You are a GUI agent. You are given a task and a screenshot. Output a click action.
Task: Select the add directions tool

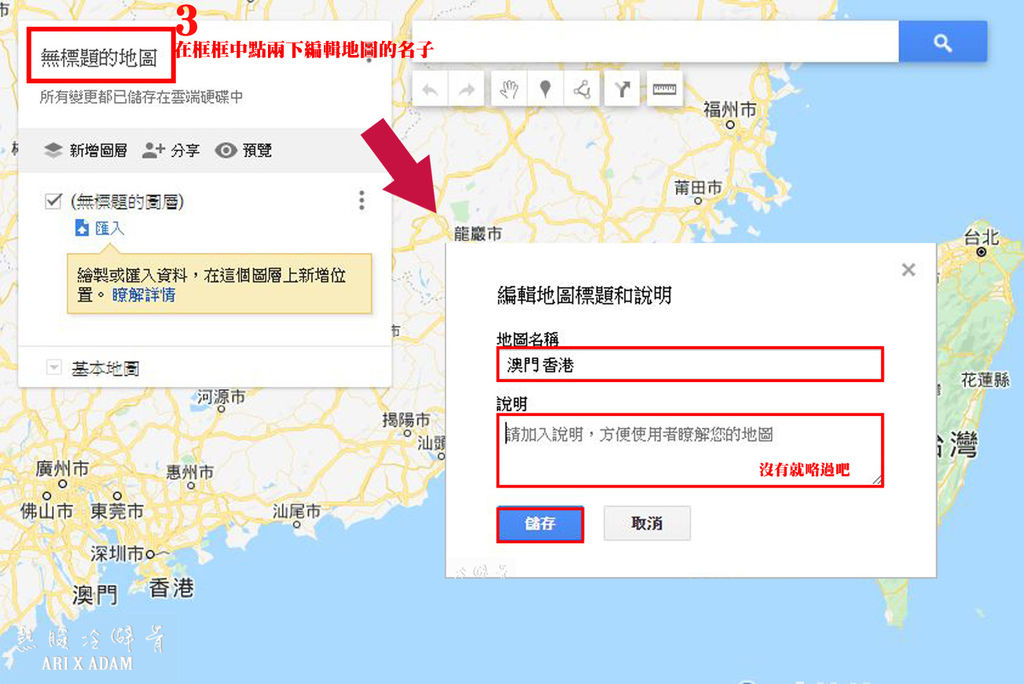tap(622, 89)
